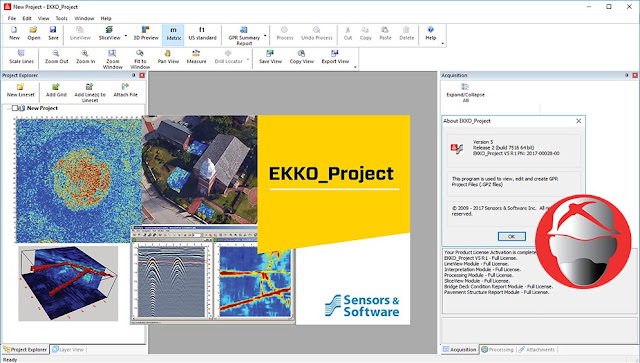Save the current view with Save View
The height and width of the screenshot is (363, 640).
(270, 57)
